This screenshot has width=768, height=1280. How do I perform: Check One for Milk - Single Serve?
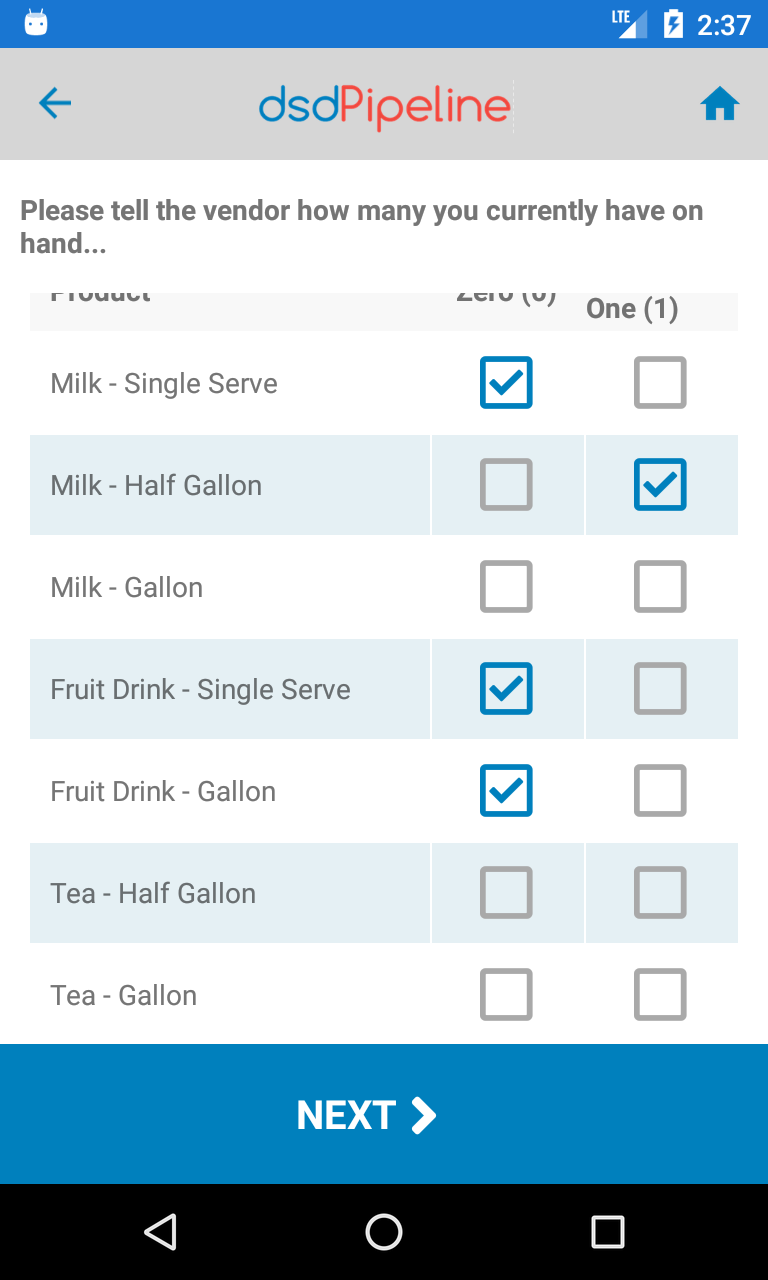(x=660, y=382)
